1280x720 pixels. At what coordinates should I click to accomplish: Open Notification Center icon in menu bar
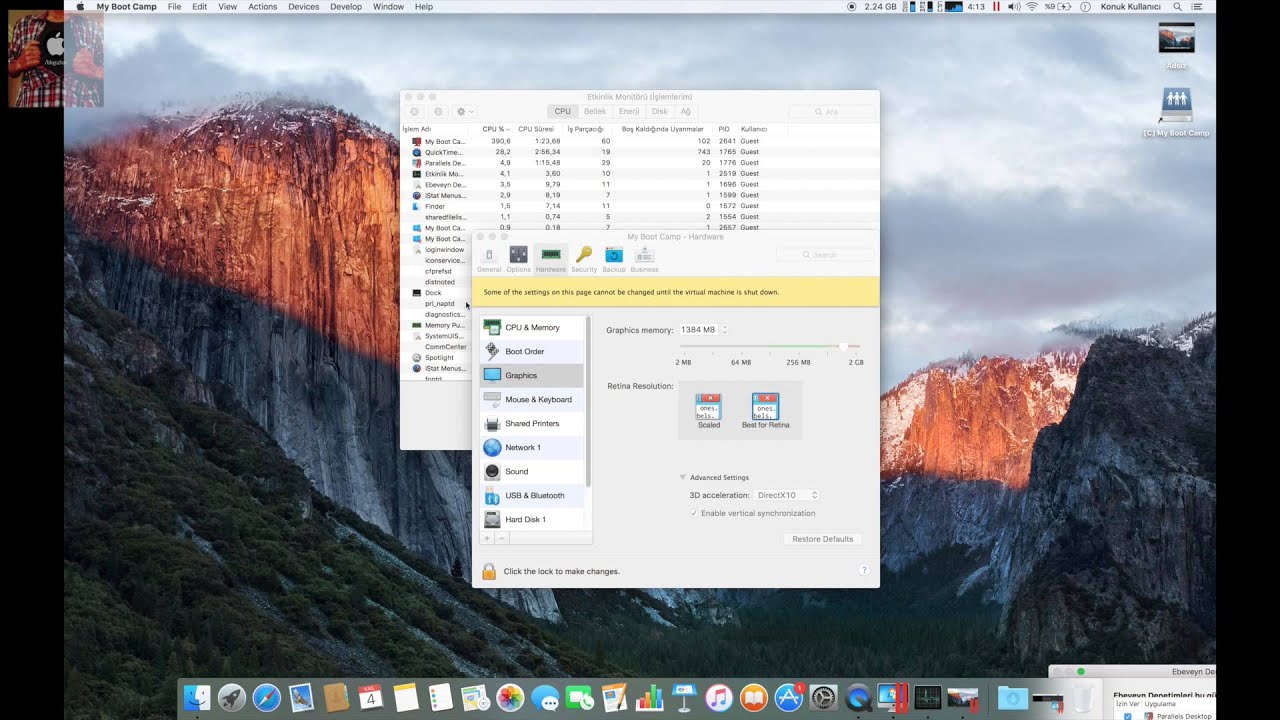coord(1196,6)
